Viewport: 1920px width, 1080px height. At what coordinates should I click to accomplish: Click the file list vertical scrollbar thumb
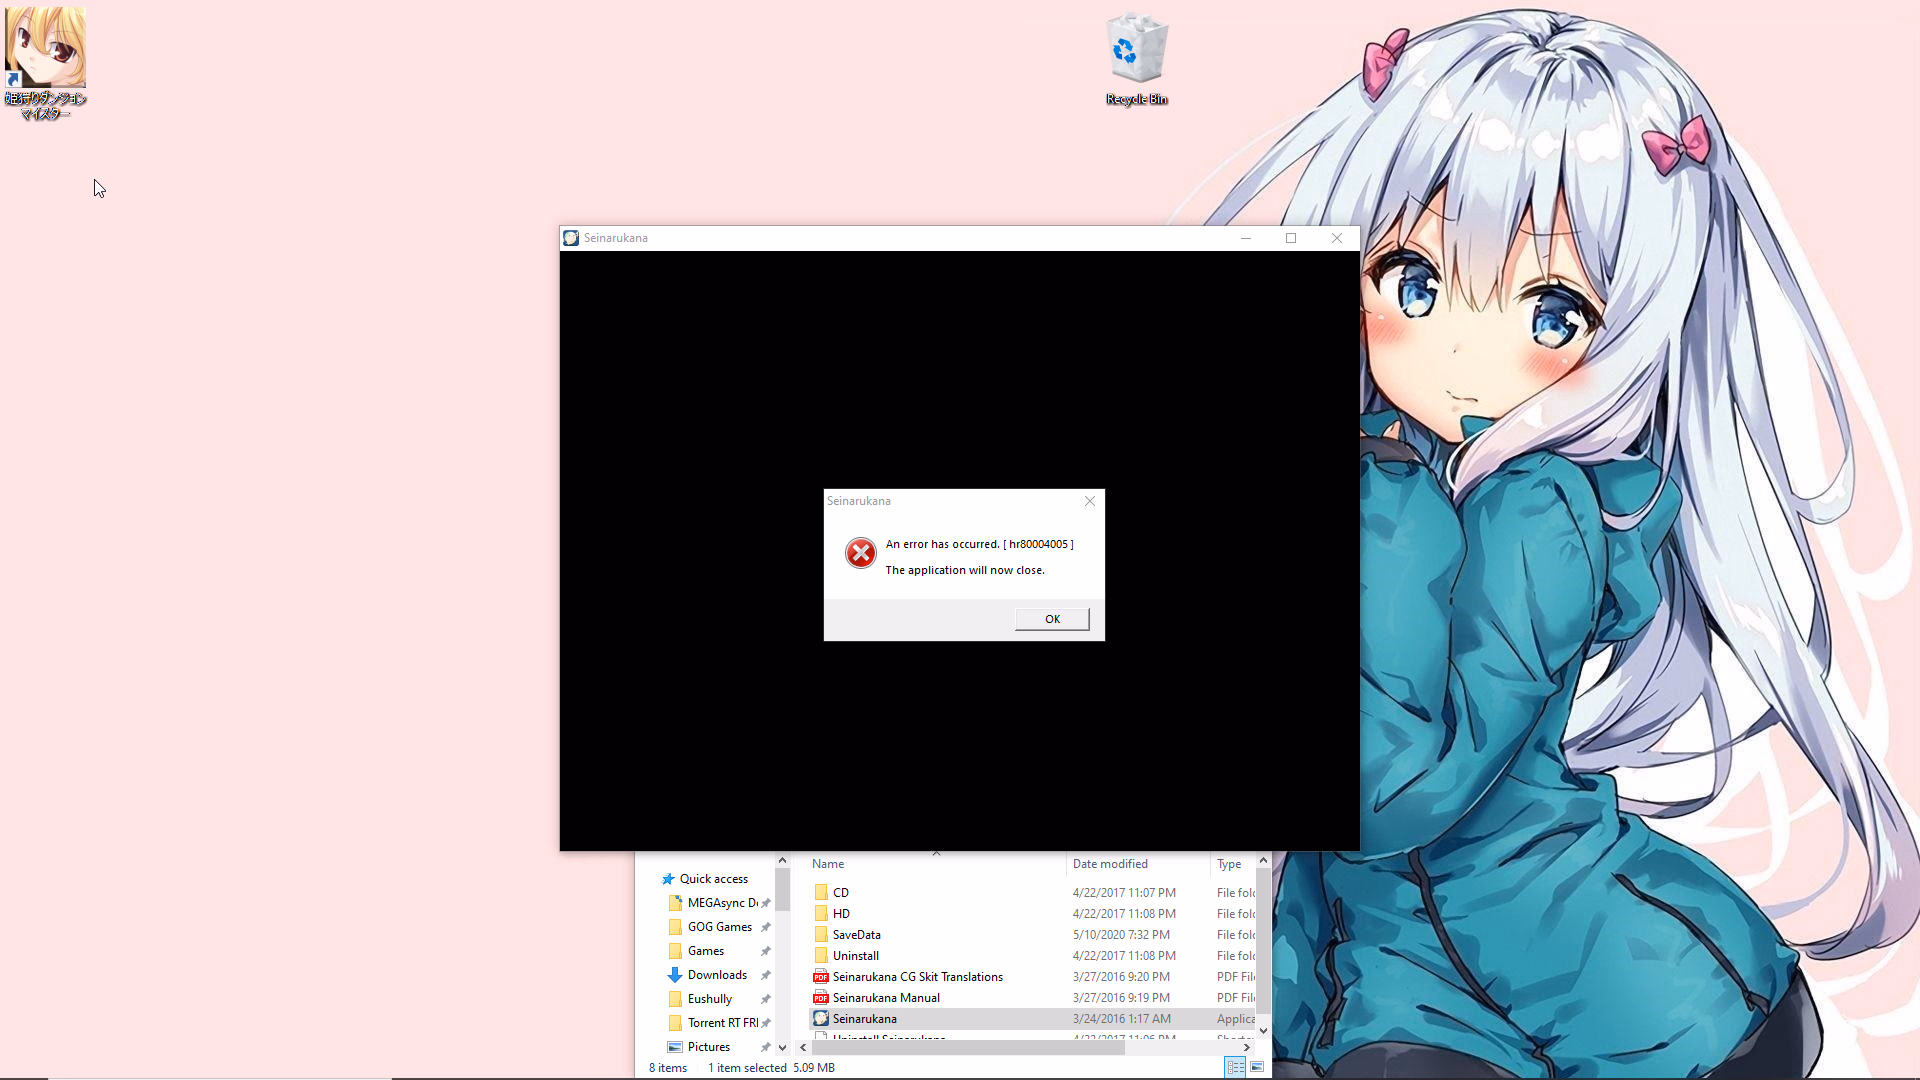(x=1263, y=940)
